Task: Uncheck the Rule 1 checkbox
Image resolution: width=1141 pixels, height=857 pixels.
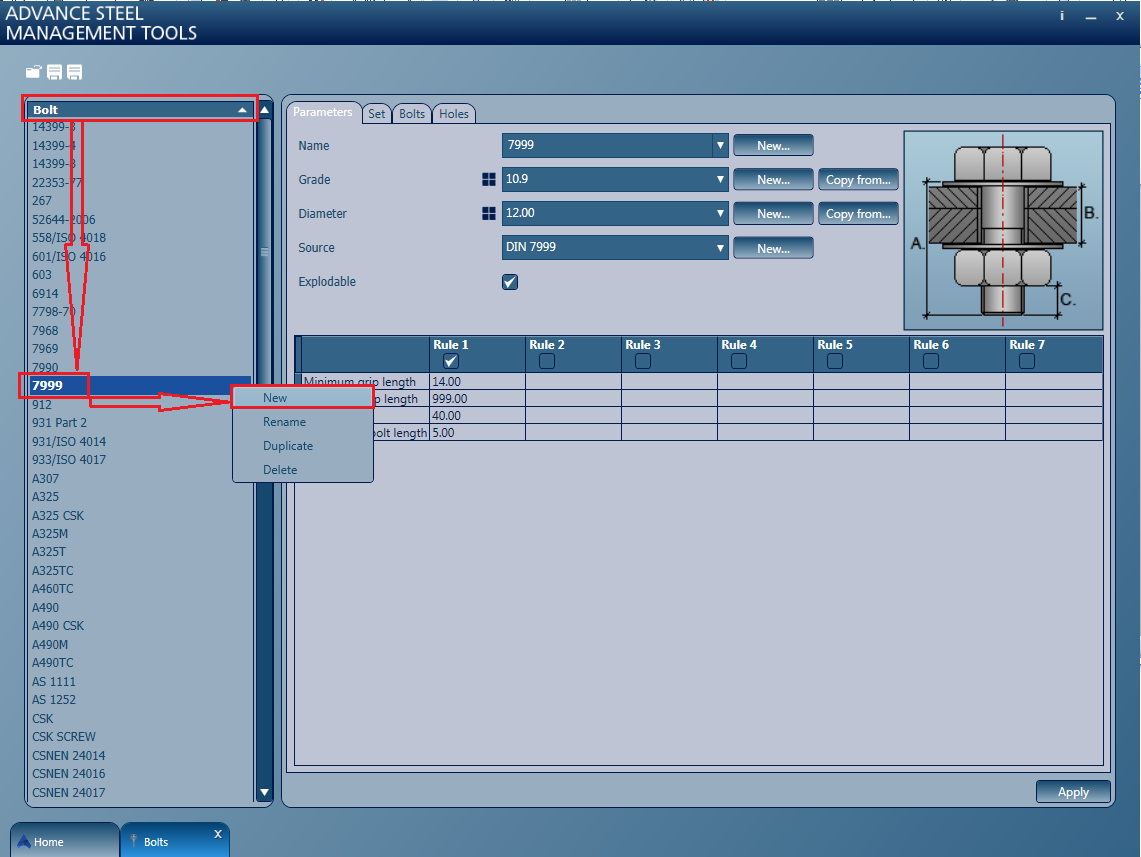Action: pyautogui.click(x=450, y=361)
